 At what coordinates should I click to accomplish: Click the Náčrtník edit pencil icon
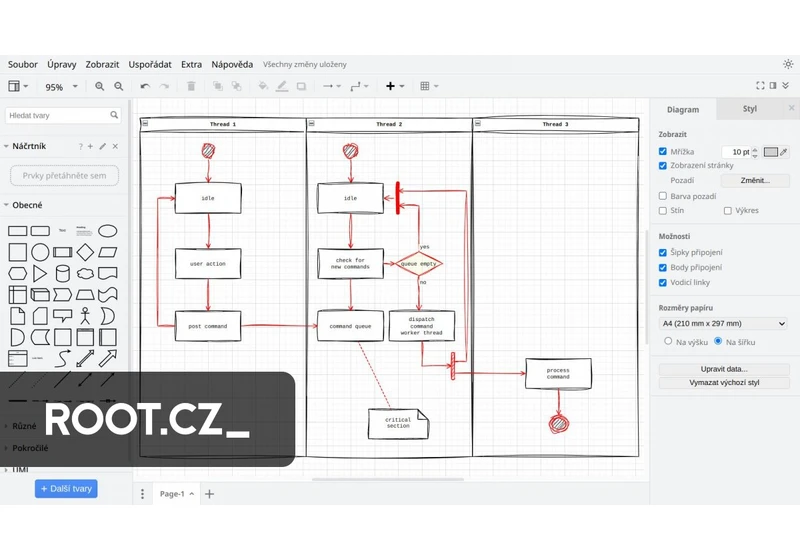coord(103,146)
